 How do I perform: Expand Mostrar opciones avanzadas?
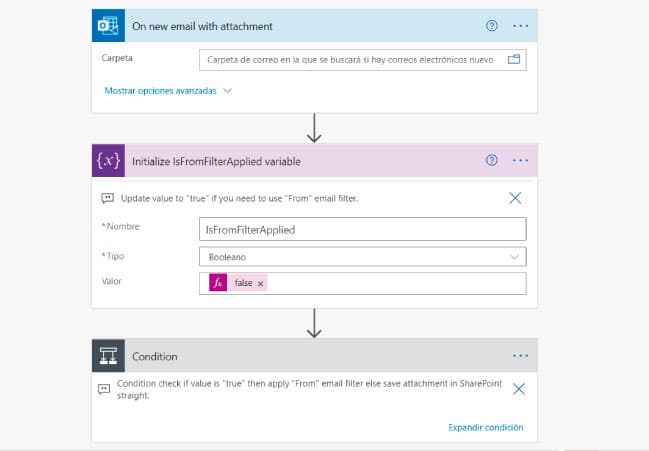pos(168,91)
